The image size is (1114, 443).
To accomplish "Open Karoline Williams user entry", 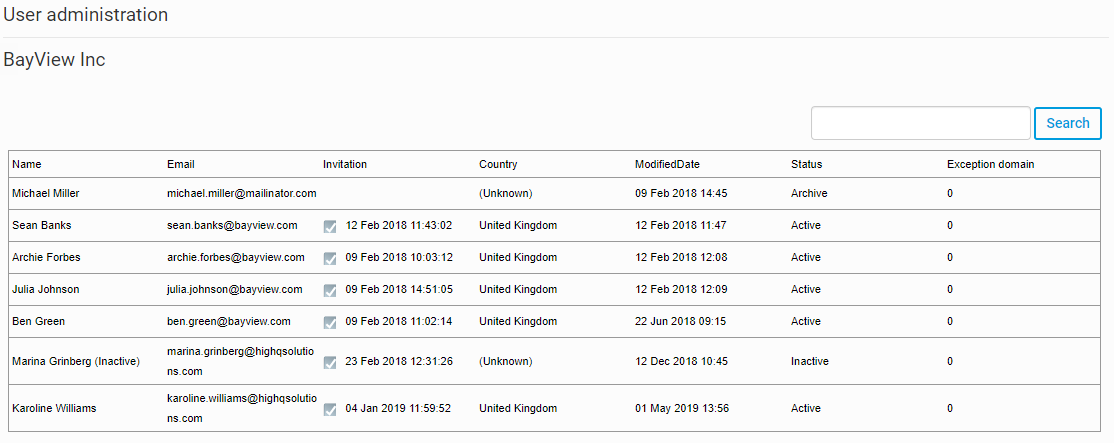I will 54,408.
